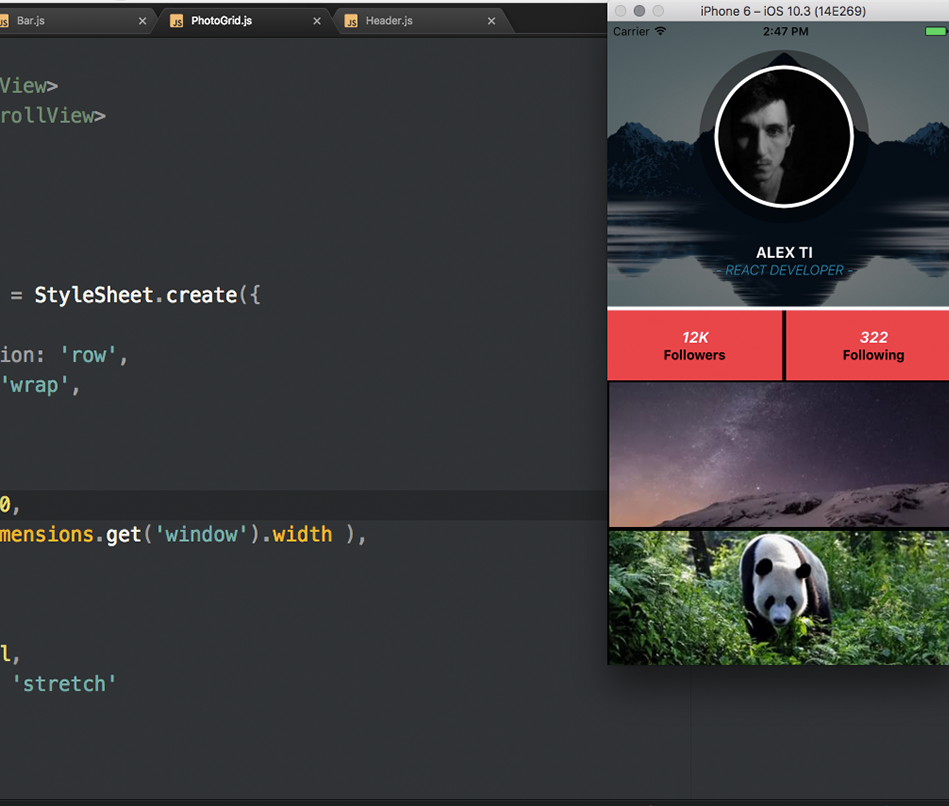Place cursor on the StyleSheet.create line
Image resolution: width=949 pixels, height=806 pixels.
click(x=150, y=295)
